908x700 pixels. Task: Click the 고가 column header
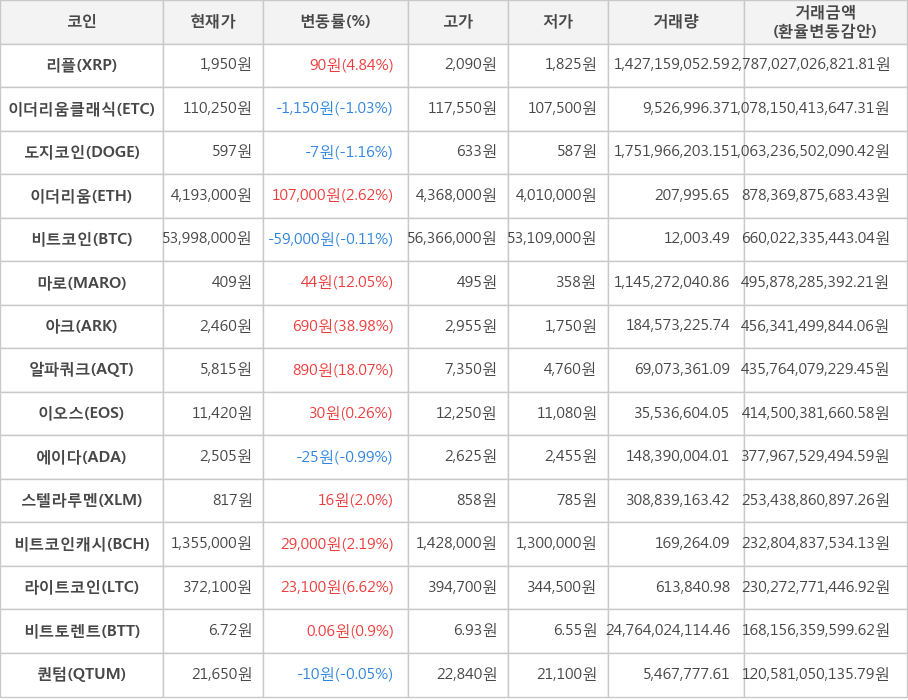click(458, 22)
